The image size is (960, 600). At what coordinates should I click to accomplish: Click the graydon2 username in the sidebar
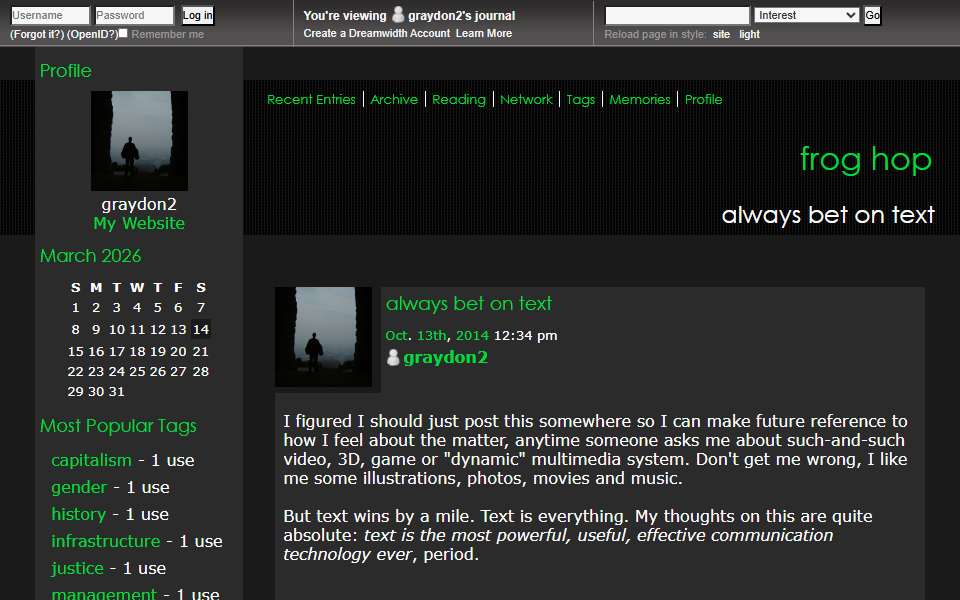click(139, 204)
